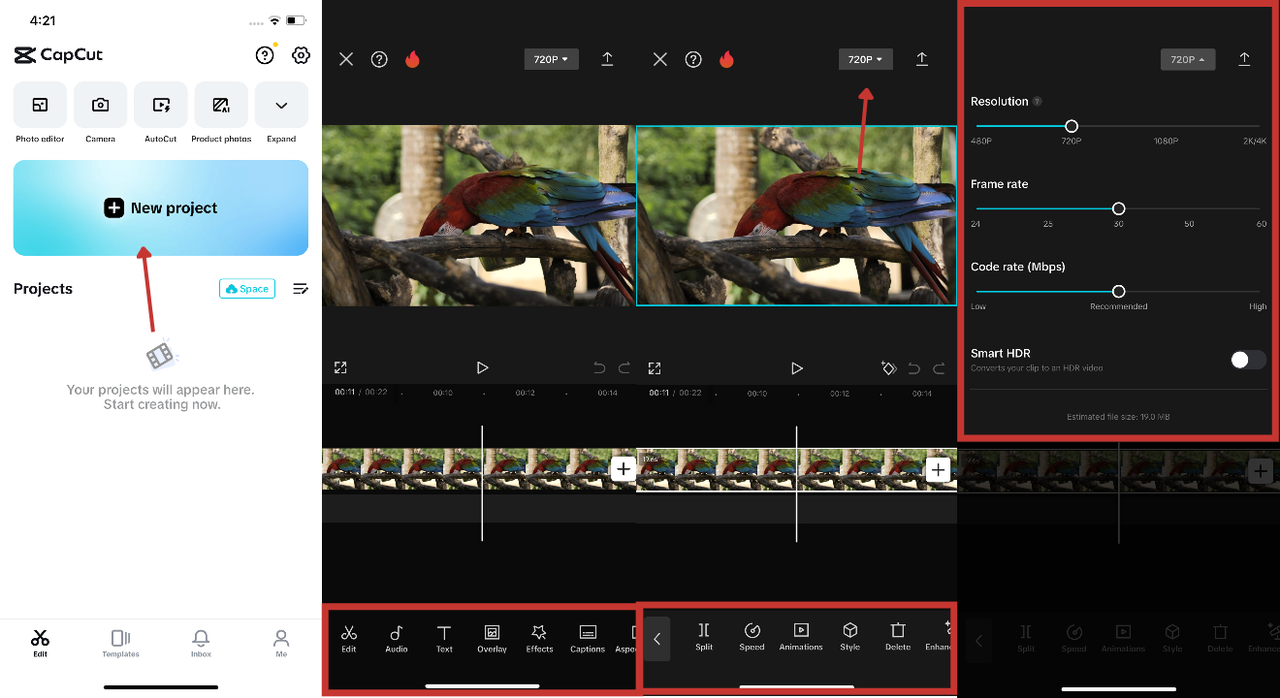Viewport: 1280px width, 698px height.
Task: Open the Style tool in clip toolbar
Action: pyautogui.click(x=850, y=637)
